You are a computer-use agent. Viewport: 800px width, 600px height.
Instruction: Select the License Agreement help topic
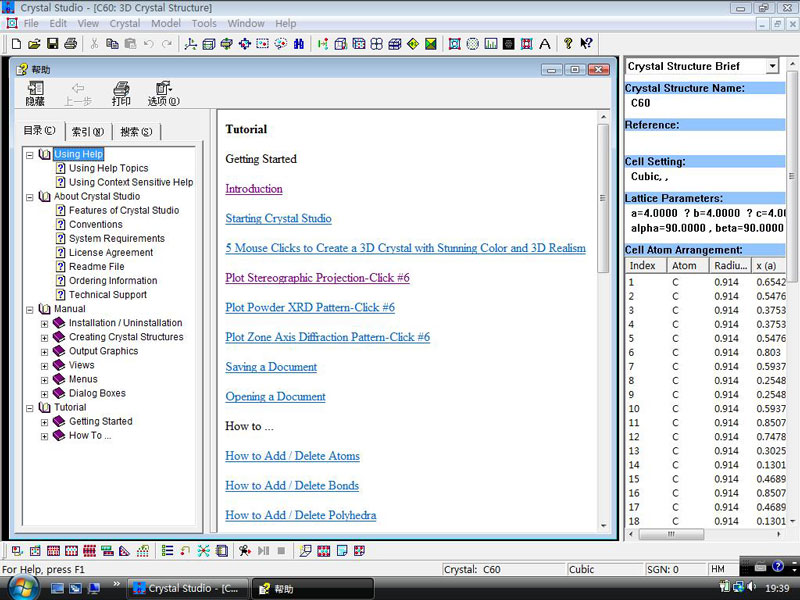(111, 253)
